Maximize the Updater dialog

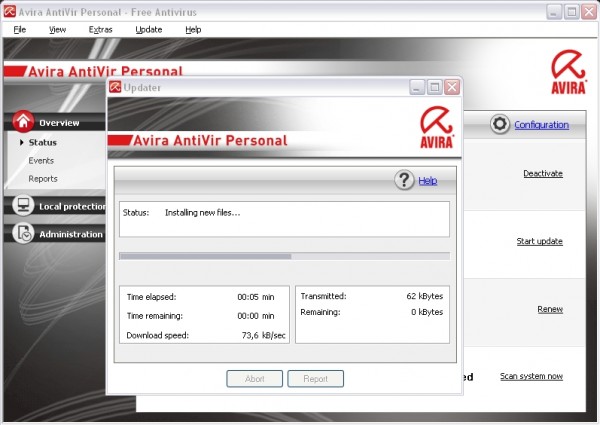[434, 87]
